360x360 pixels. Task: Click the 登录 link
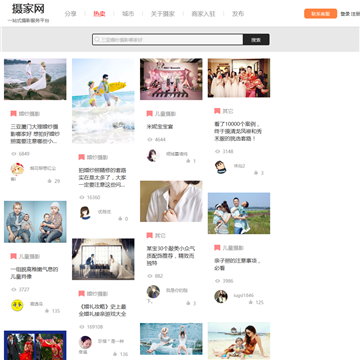(x=345, y=14)
